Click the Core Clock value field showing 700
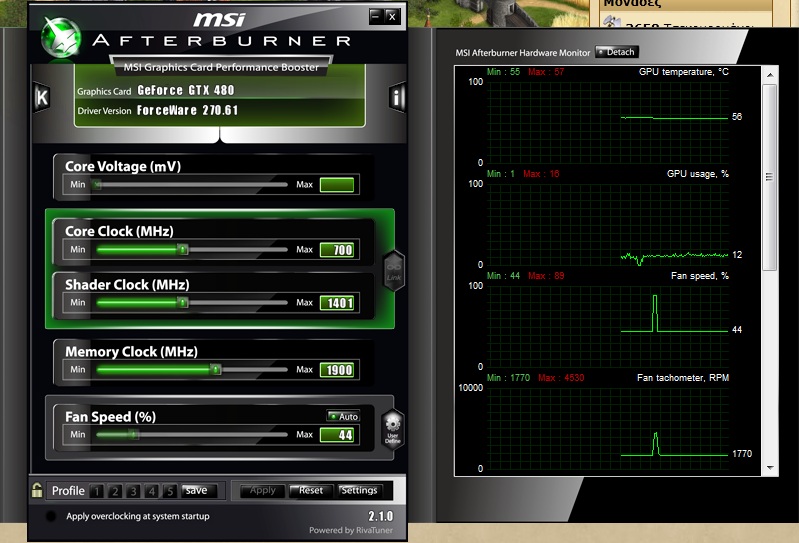 pos(337,250)
